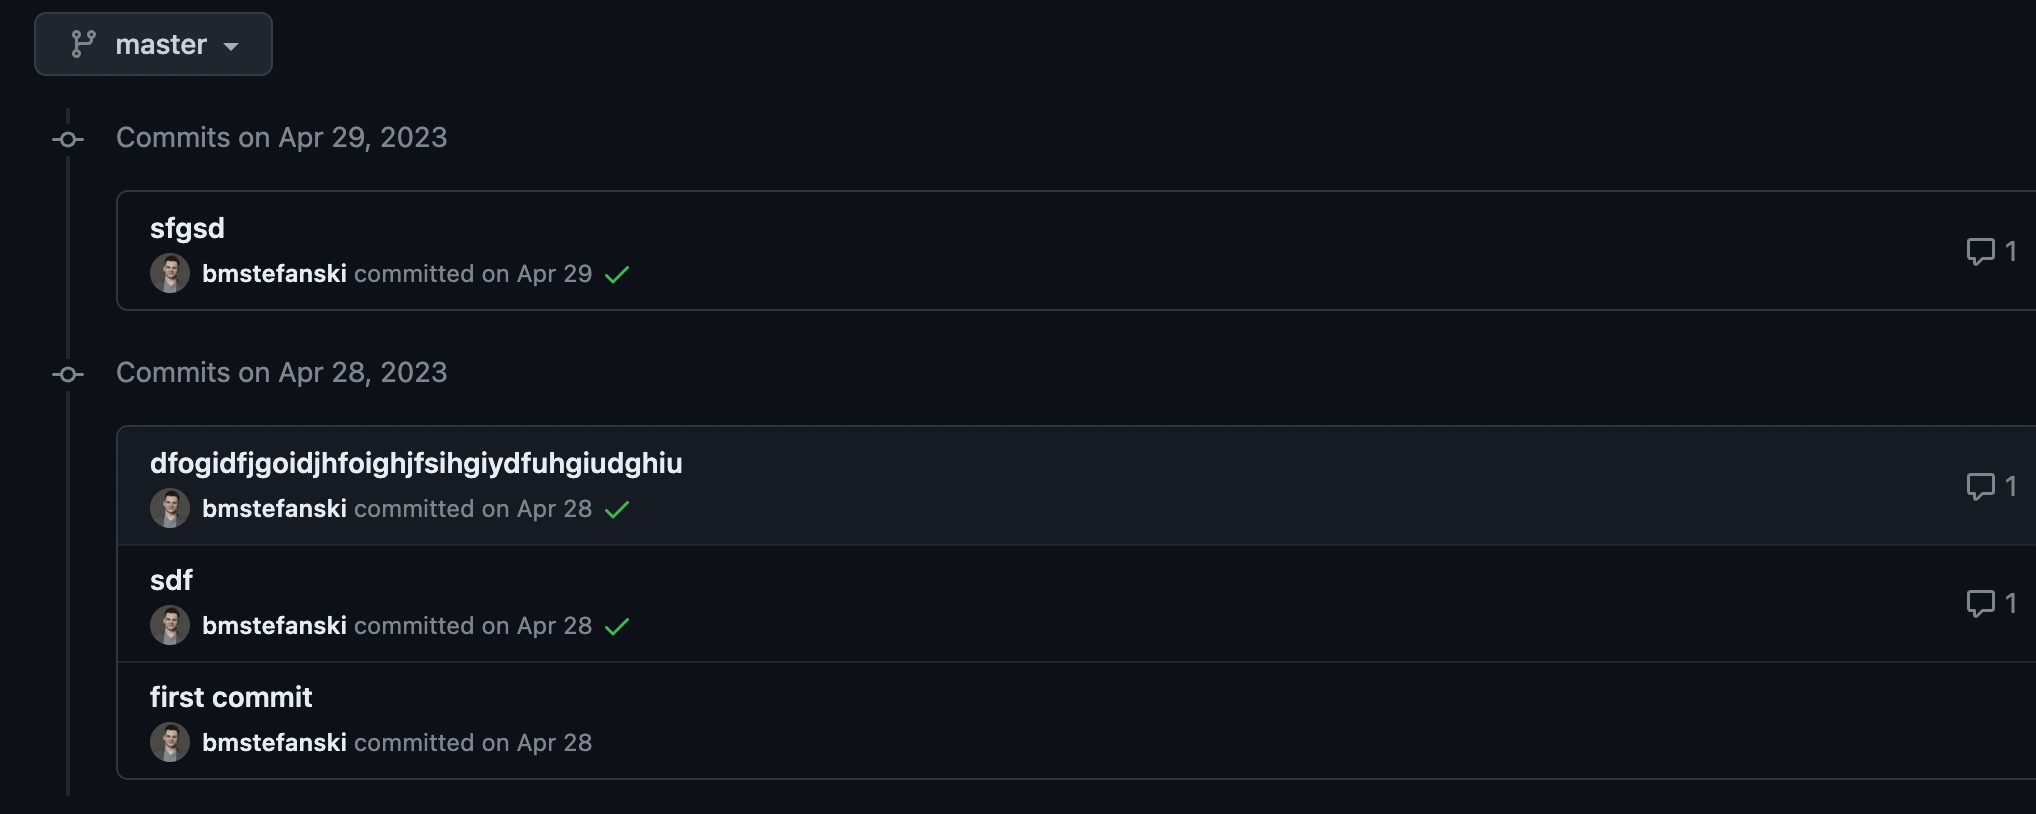This screenshot has width=2036, height=814.
Task: Click the commit graph dot near Apr 28 heading
Action: pyautogui.click(x=67, y=374)
